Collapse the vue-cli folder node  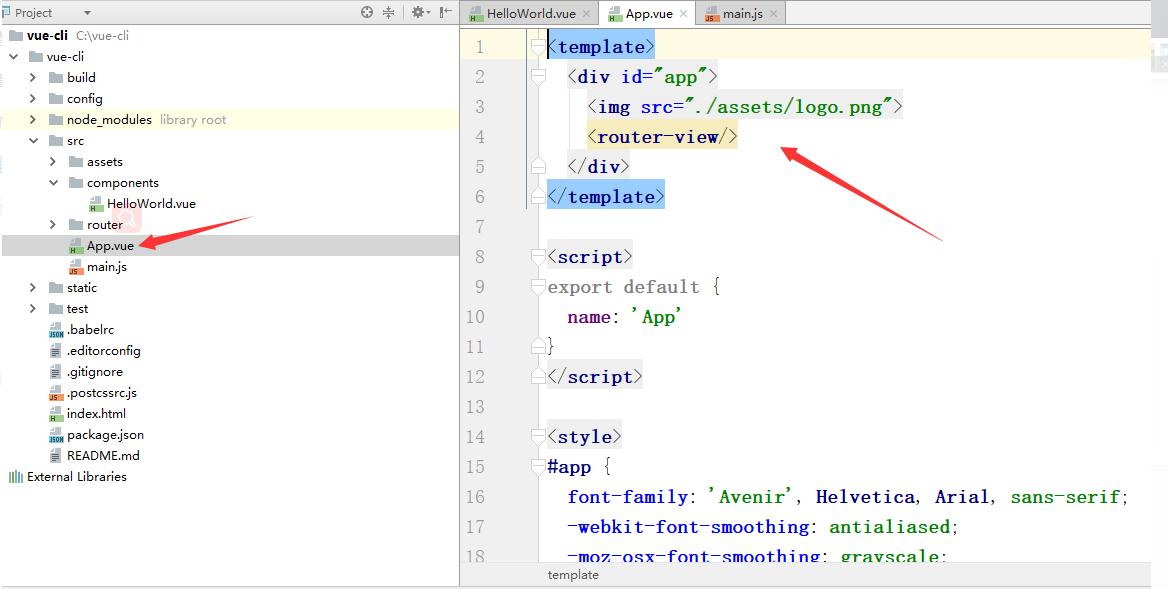tap(13, 57)
